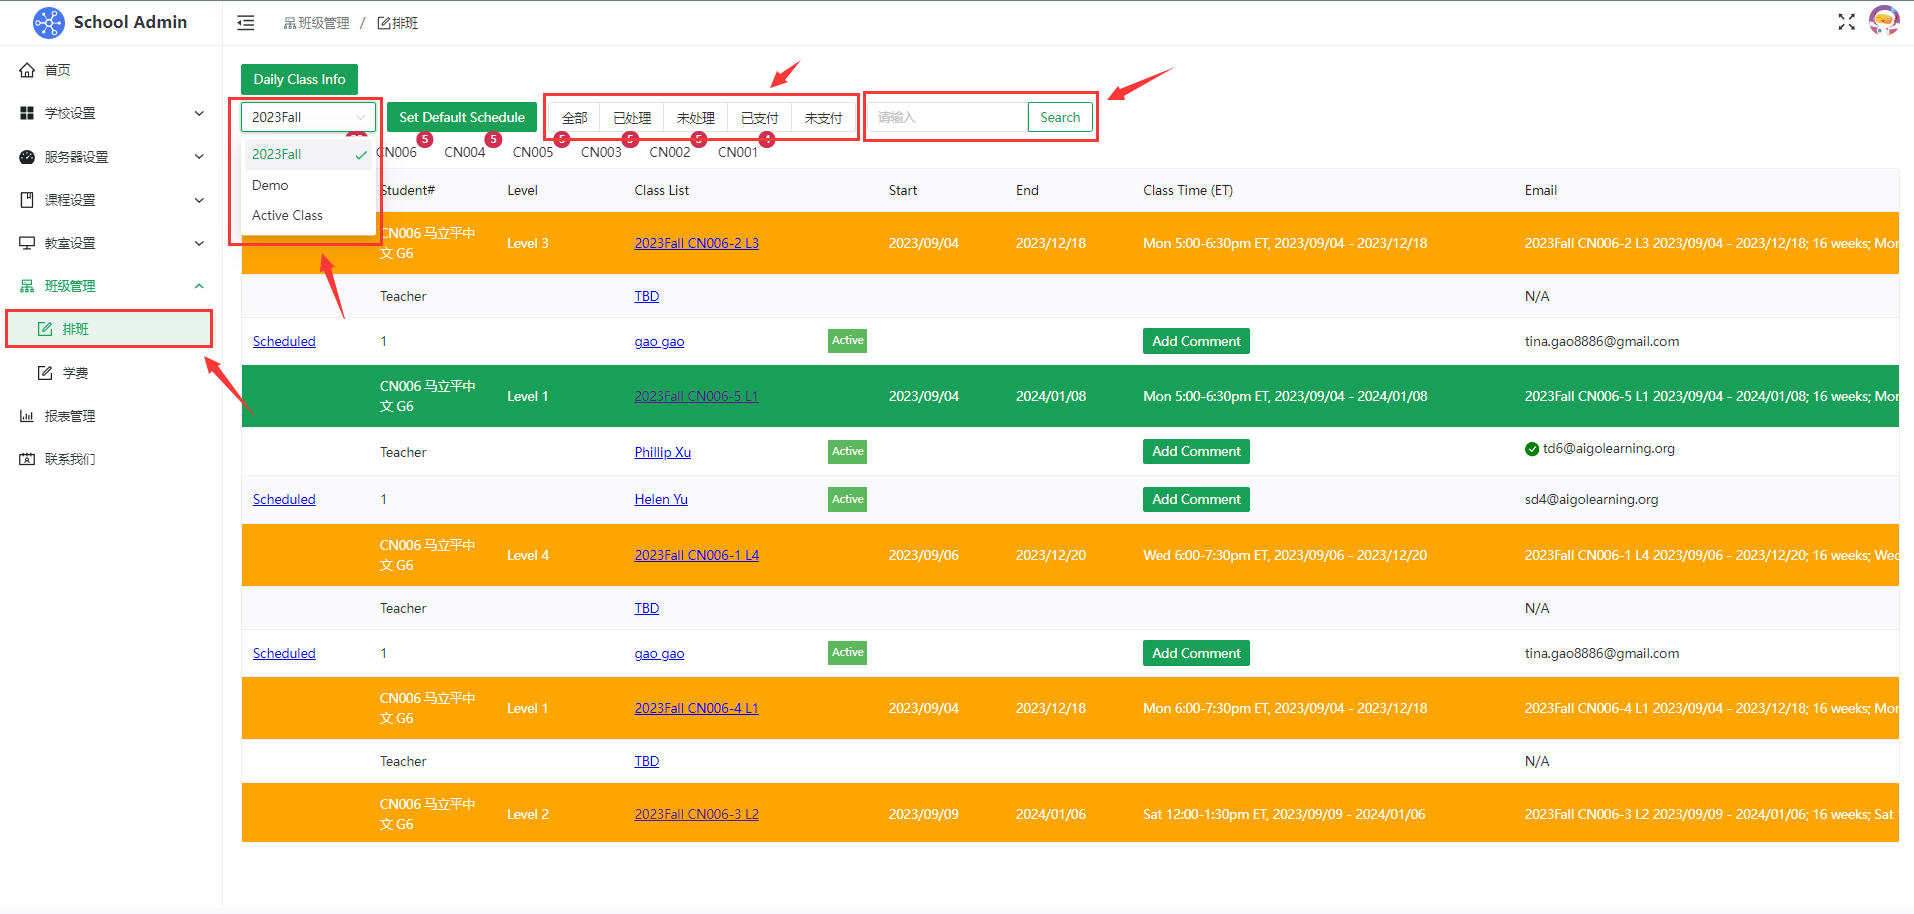The width and height of the screenshot is (1914, 914).
Task: Click Set Default Schedule button
Action: pos(461,117)
